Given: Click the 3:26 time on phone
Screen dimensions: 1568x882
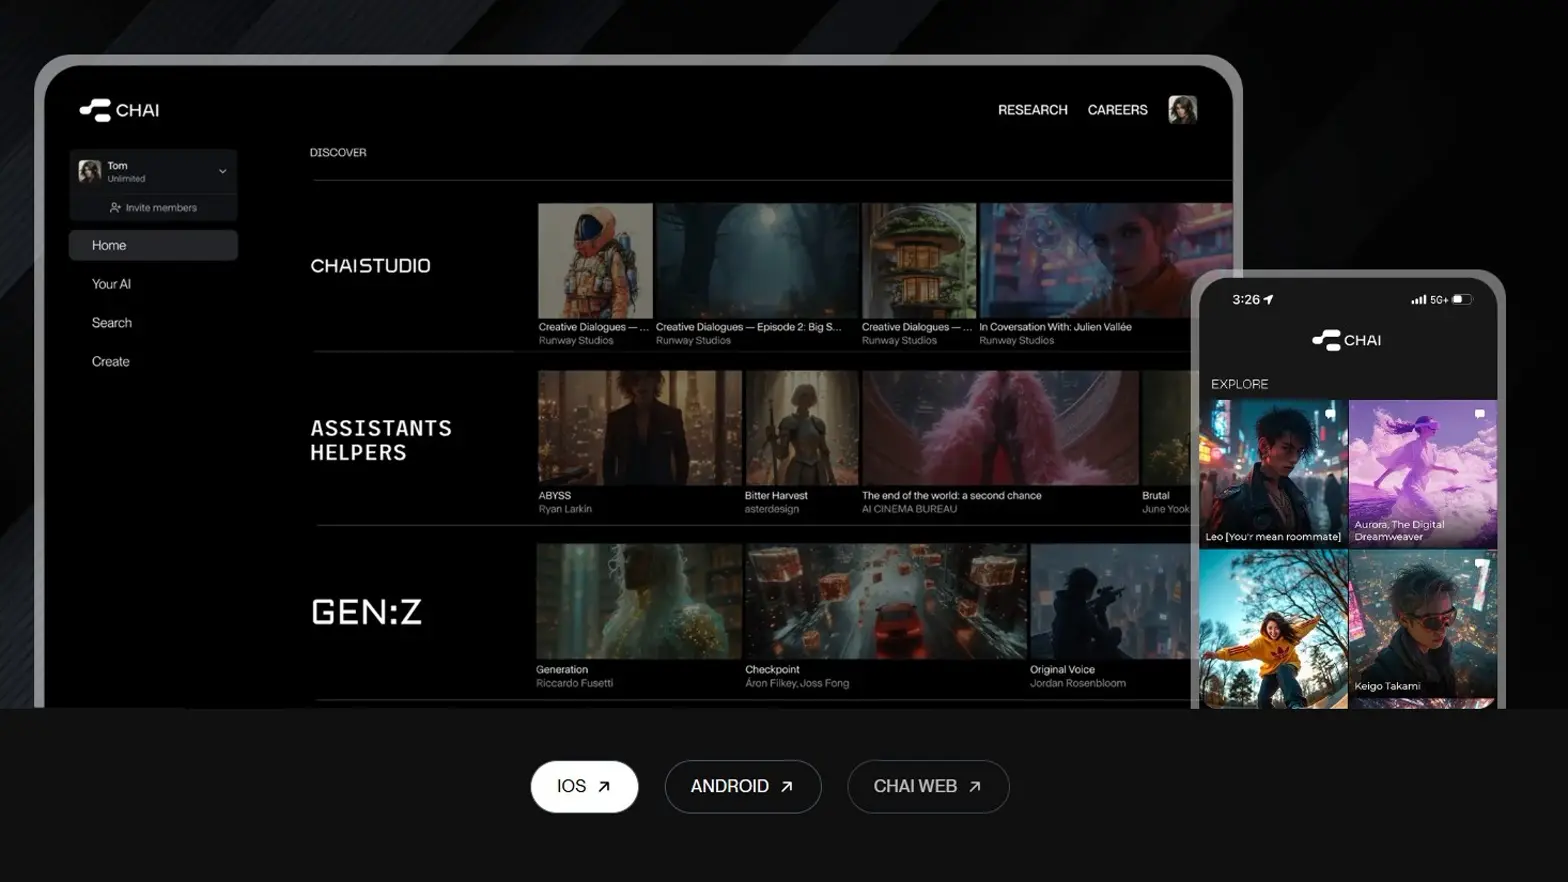Looking at the screenshot, I should point(1246,299).
